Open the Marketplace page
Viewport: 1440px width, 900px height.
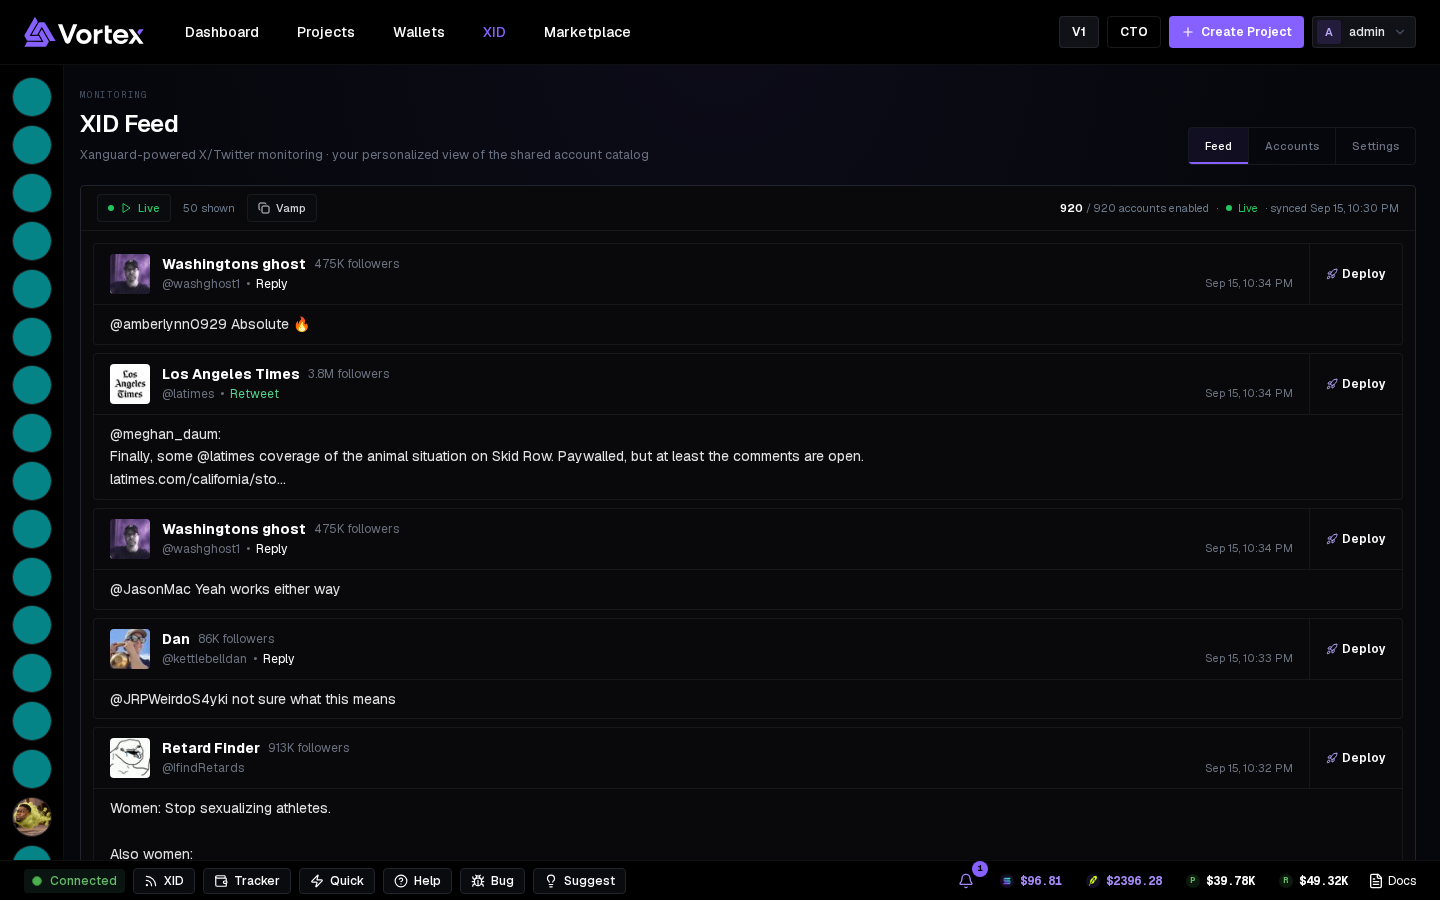[x=587, y=32]
